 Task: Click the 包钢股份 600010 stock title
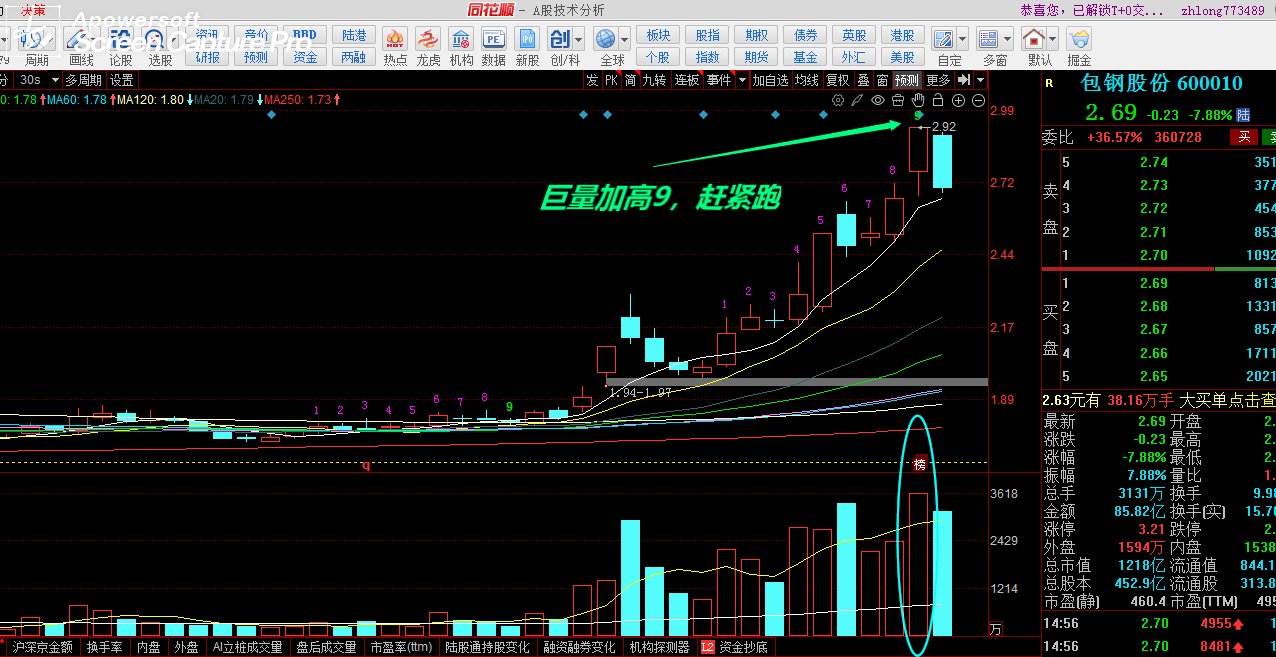1162,84
